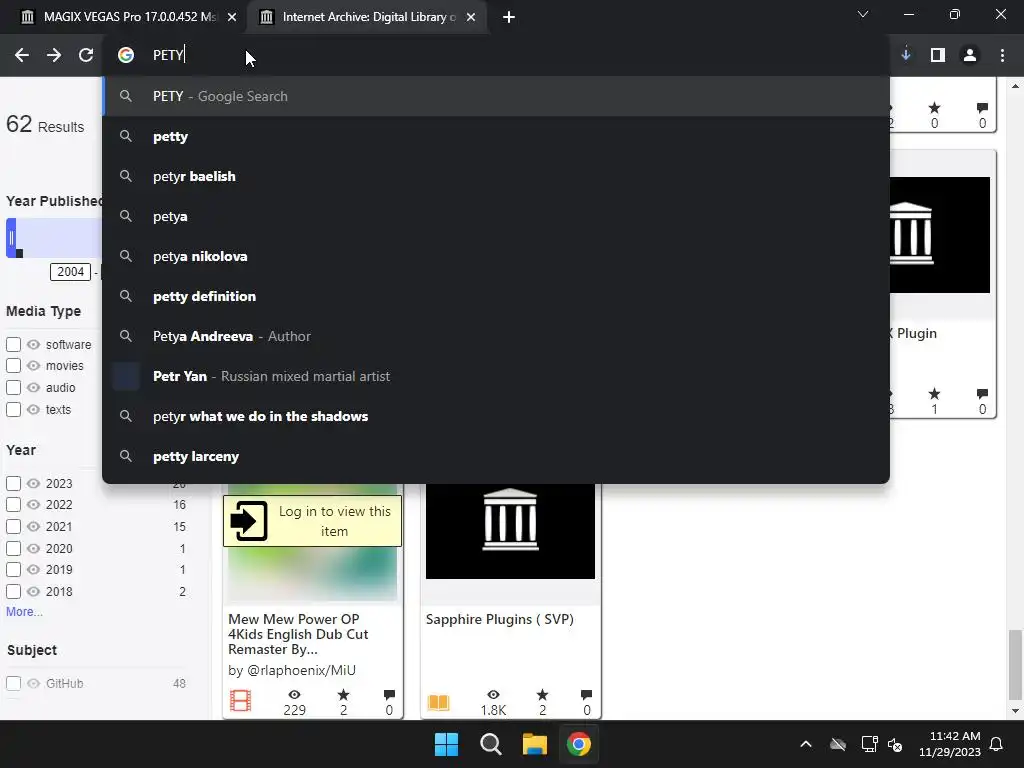Open the tab search chevron
This screenshot has height=768, width=1024.
coord(863,14)
